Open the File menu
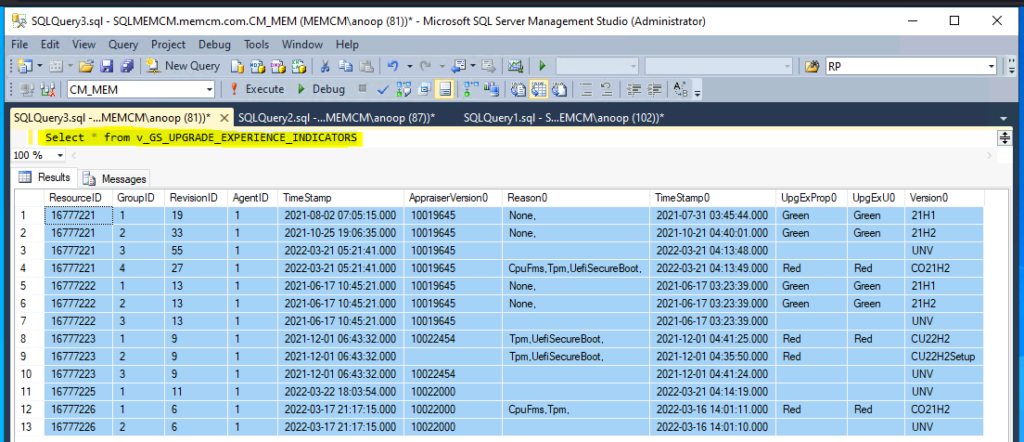 point(20,44)
